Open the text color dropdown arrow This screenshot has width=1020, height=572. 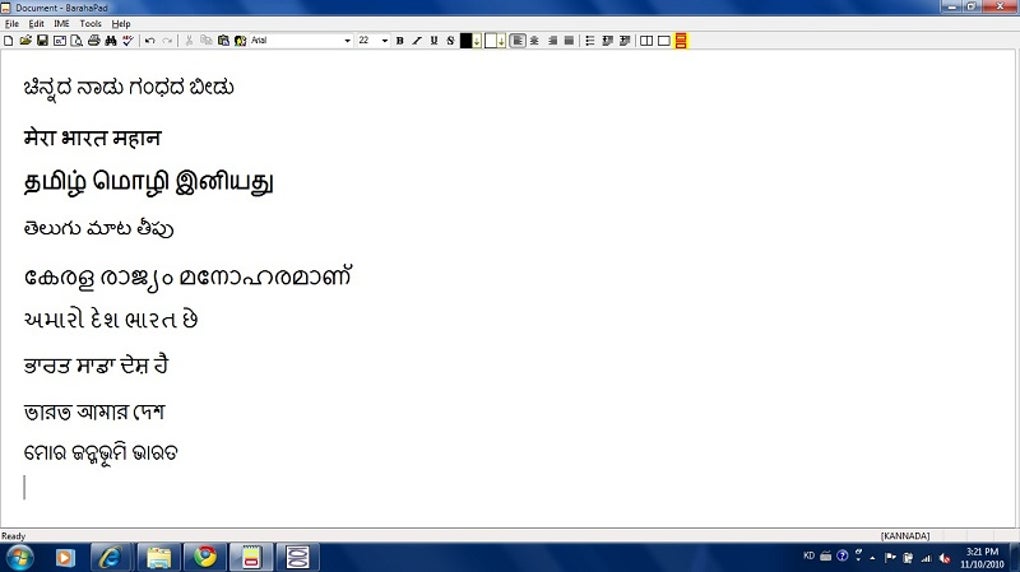[x=477, y=40]
